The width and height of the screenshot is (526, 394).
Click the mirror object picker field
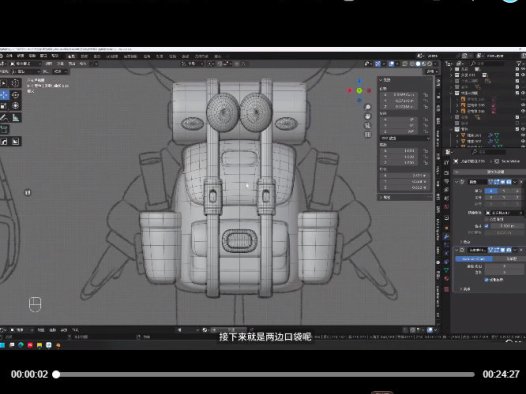coord(504,213)
